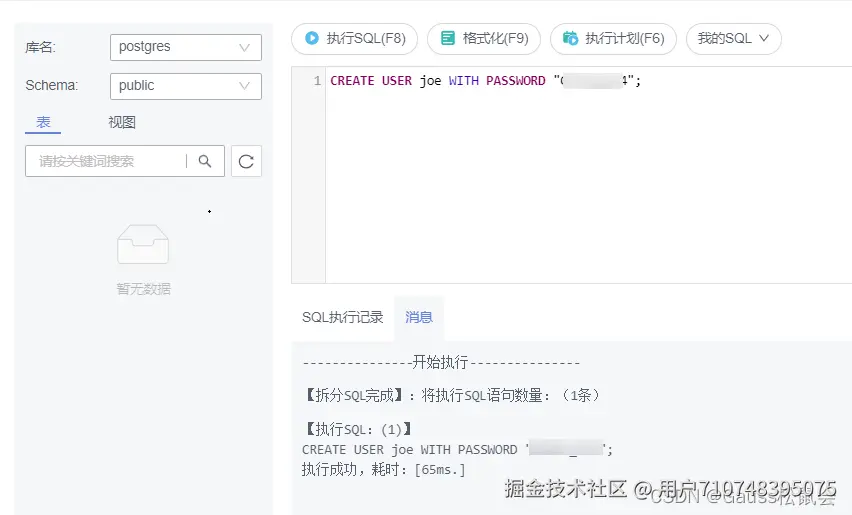Click the 开始执行 separator line text
The height and width of the screenshot is (515, 852).
pos(441,362)
